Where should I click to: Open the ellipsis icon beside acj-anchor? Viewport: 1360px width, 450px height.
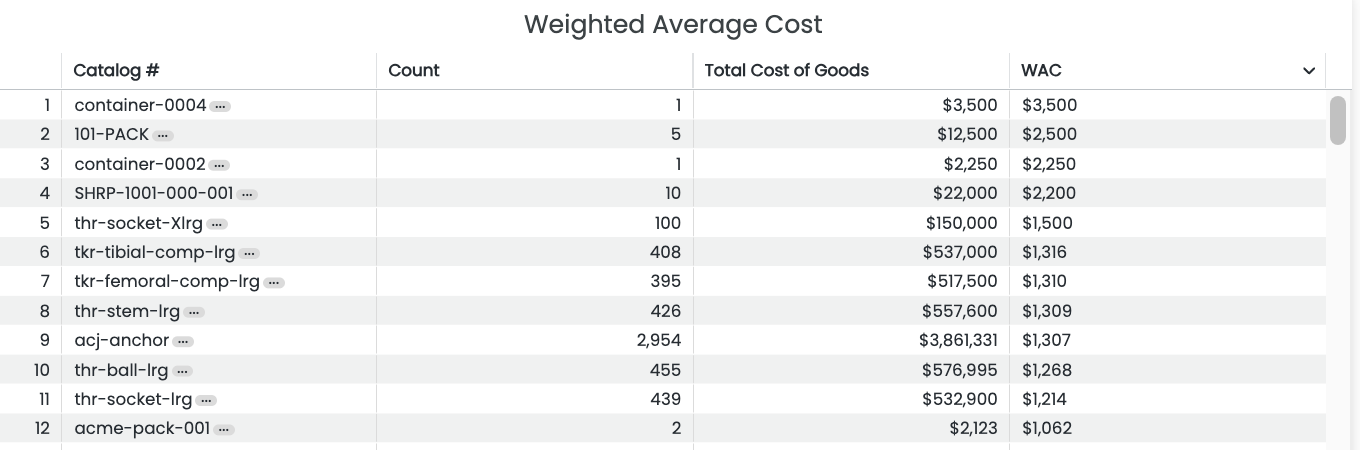[x=182, y=341]
